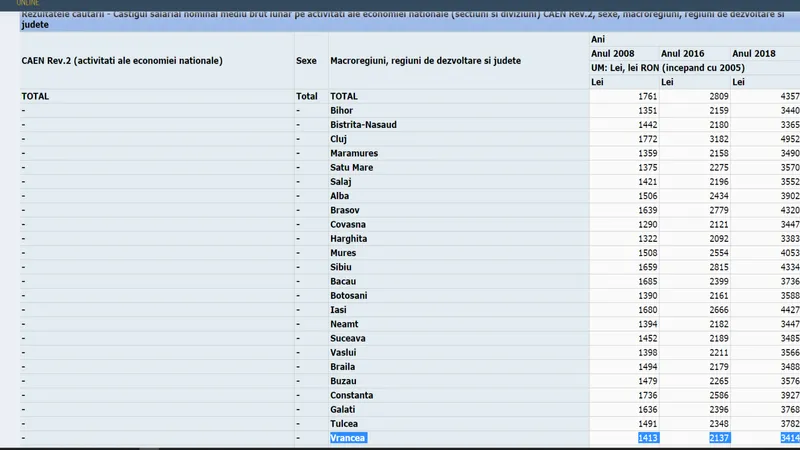The height and width of the screenshot is (450, 800).
Task: Click the Constanta county row label
Action: pos(352,395)
